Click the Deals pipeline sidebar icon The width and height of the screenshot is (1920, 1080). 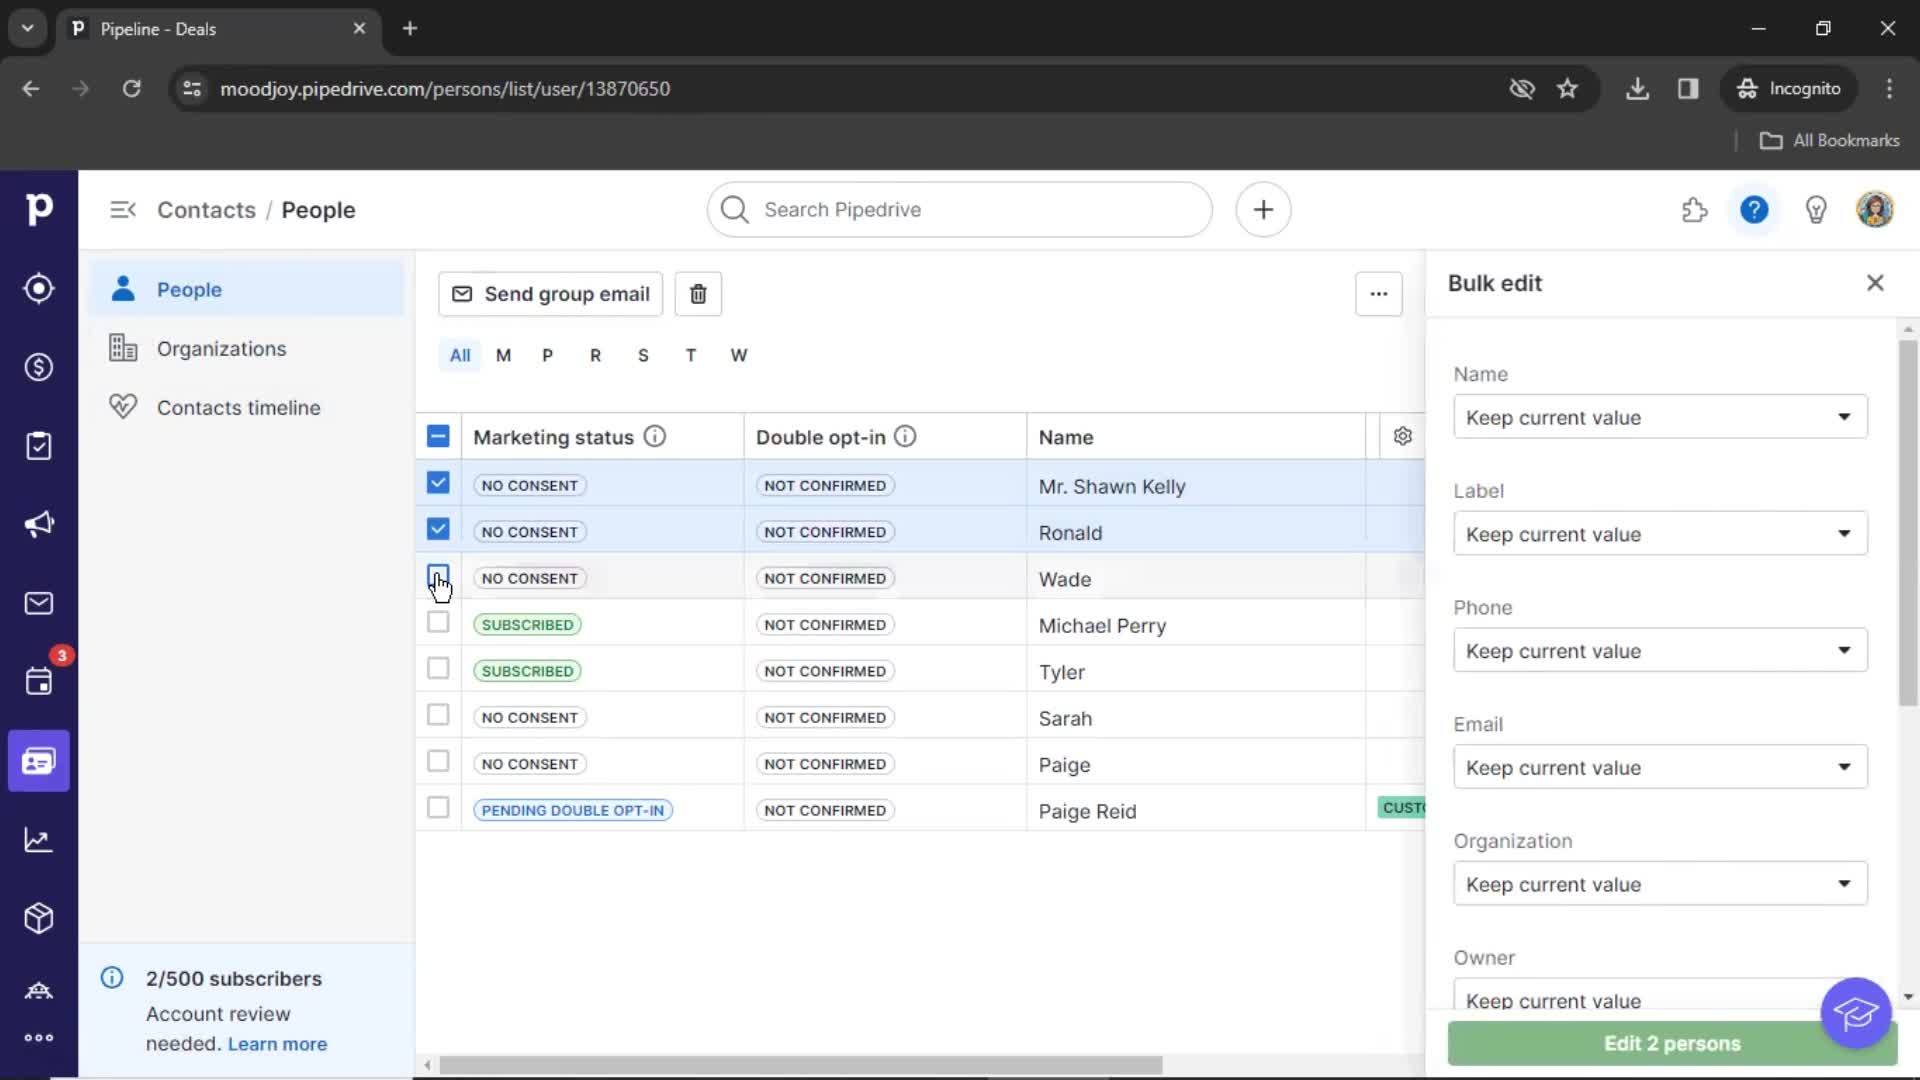click(38, 365)
